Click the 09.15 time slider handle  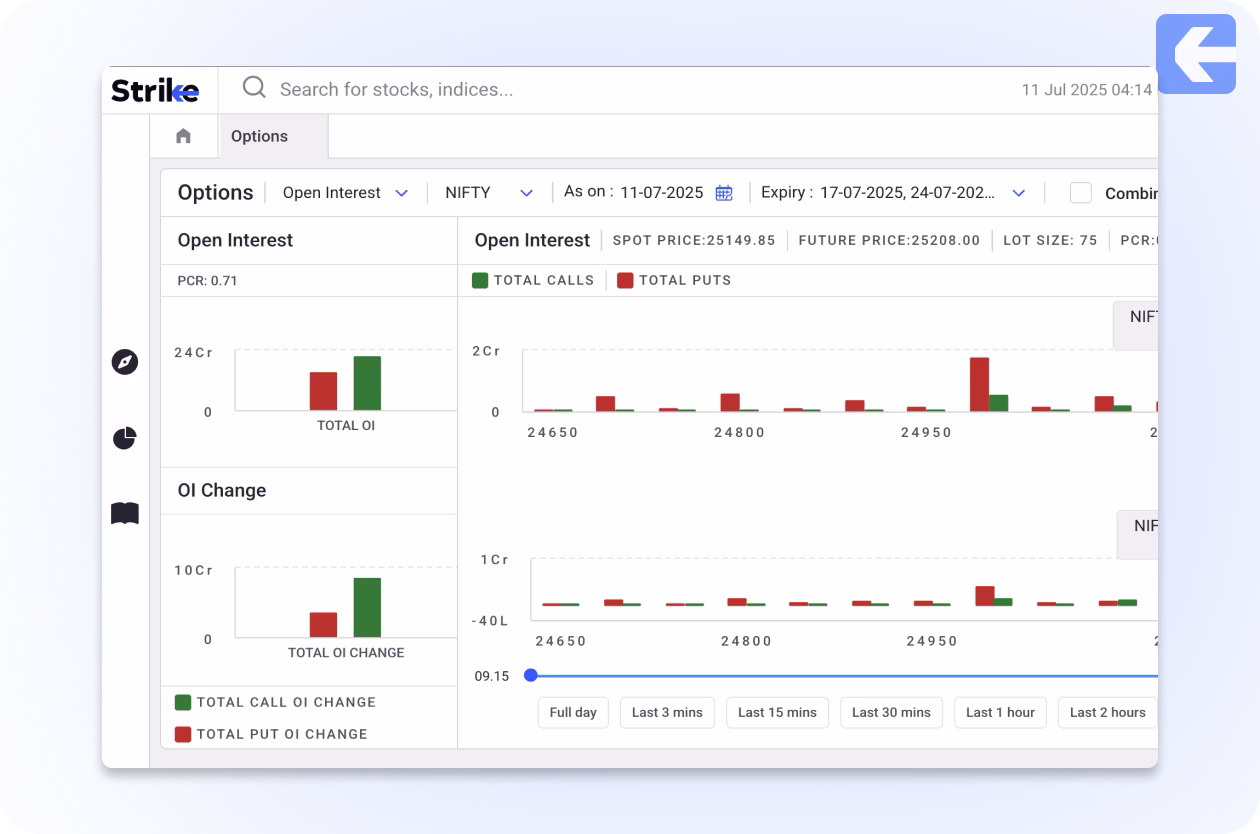pyautogui.click(x=531, y=675)
